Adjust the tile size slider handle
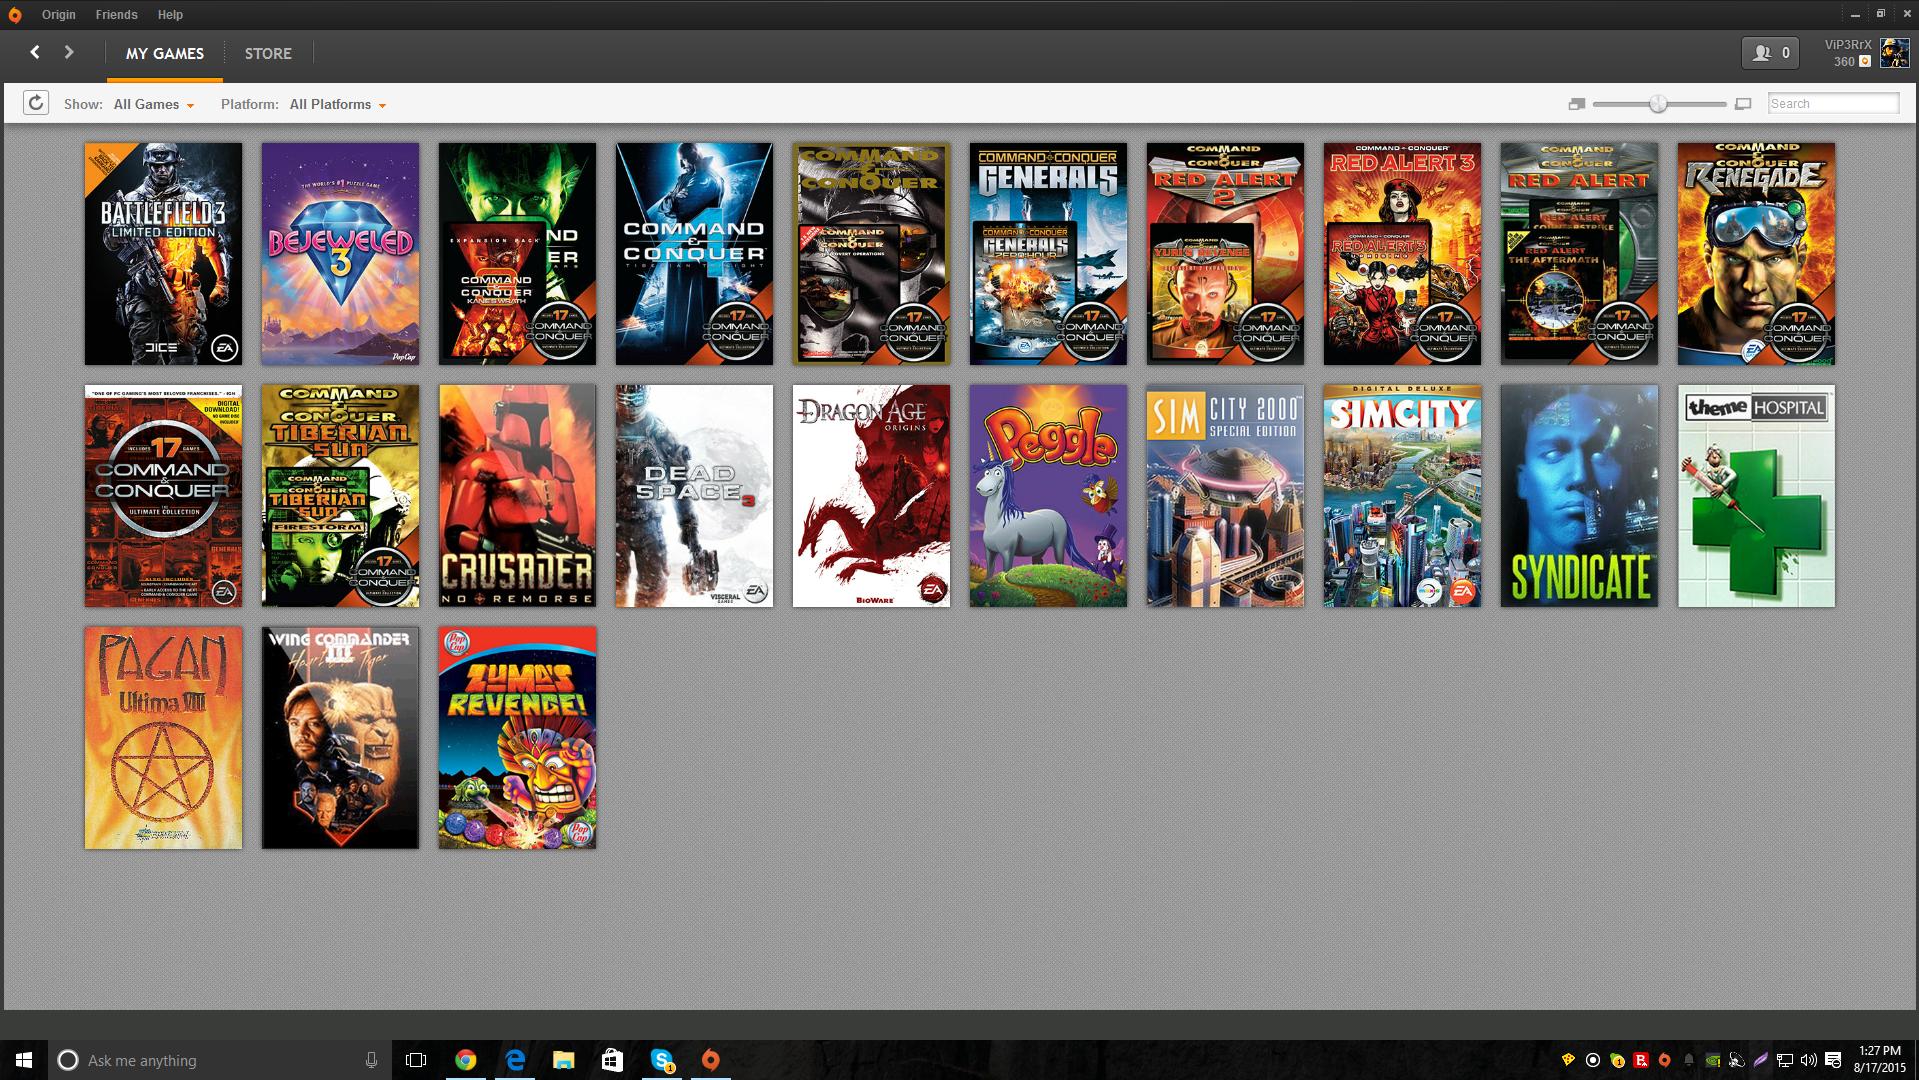 [x=1658, y=104]
